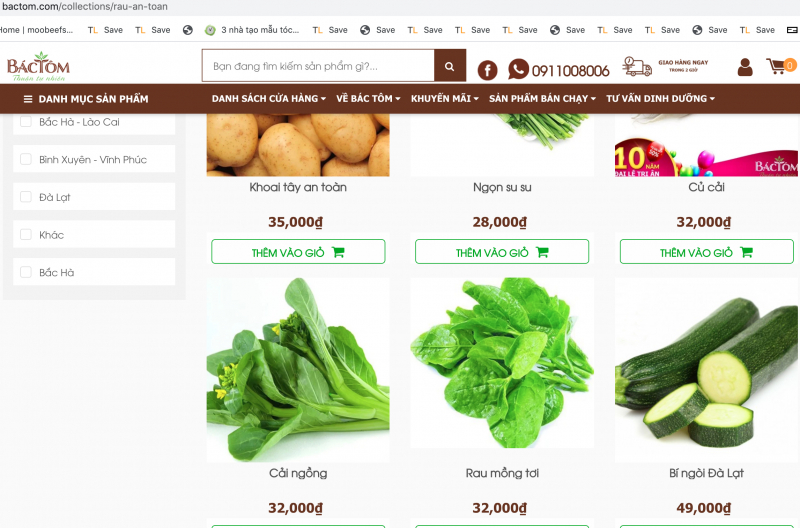Open the user account icon
This screenshot has height=528, width=800.
point(745,67)
